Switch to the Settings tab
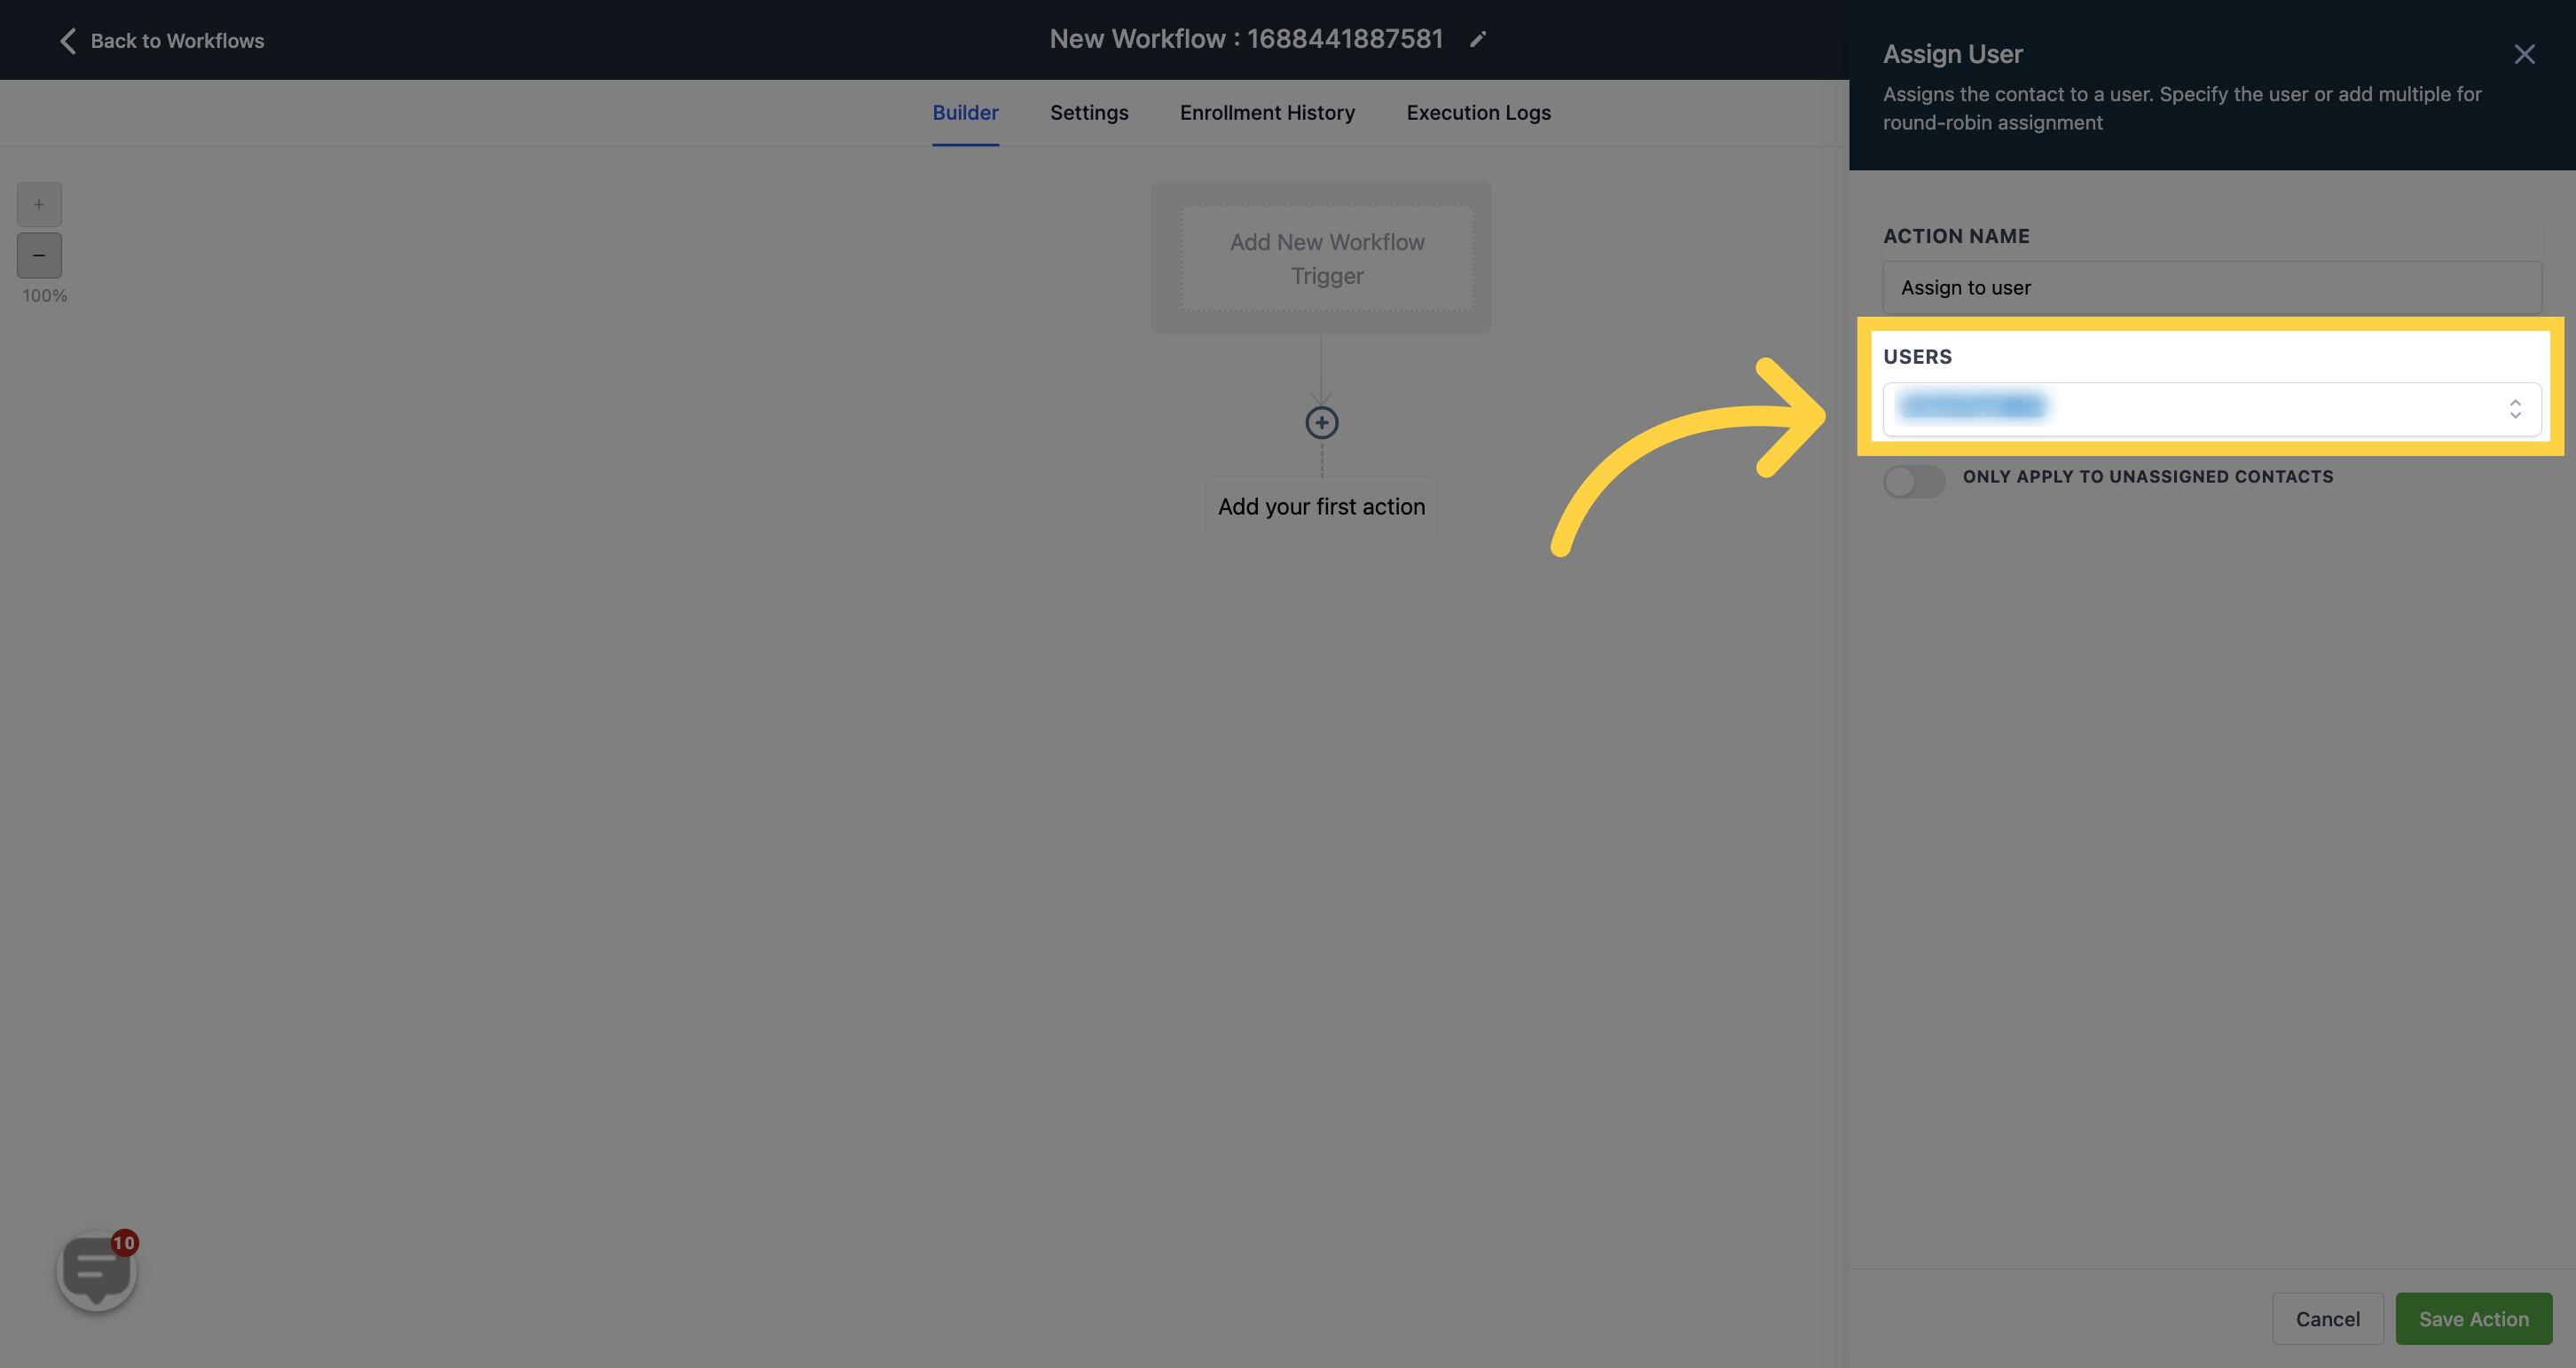Image resolution: width=2576 pixels, height=1368 pixels. pos(1088,113)
